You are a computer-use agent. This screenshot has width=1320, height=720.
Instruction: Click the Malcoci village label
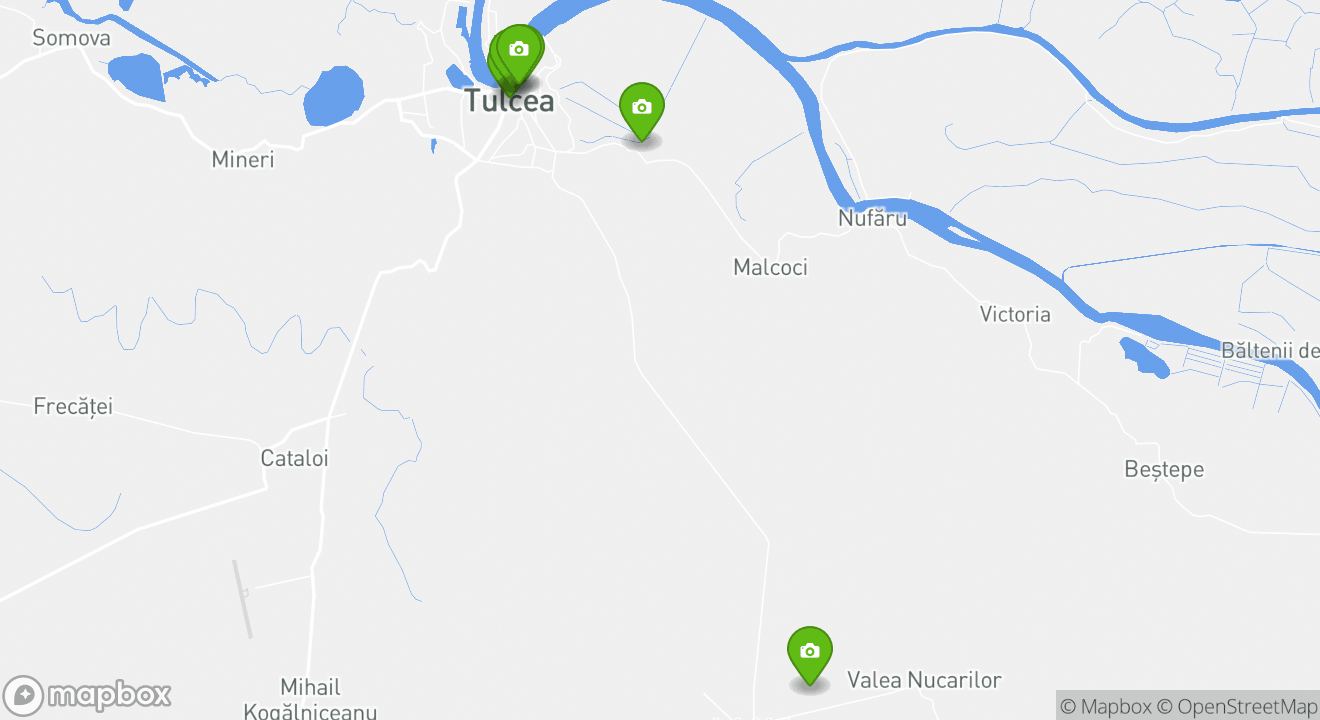[770, 267]
